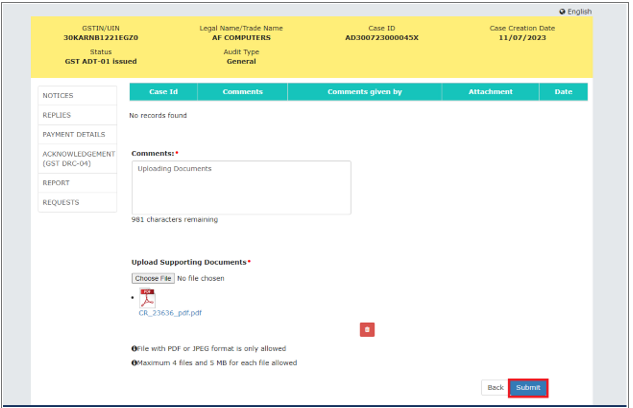Click the Comments given by header
This screenshot has width=633, height=408.
[365, 92]
